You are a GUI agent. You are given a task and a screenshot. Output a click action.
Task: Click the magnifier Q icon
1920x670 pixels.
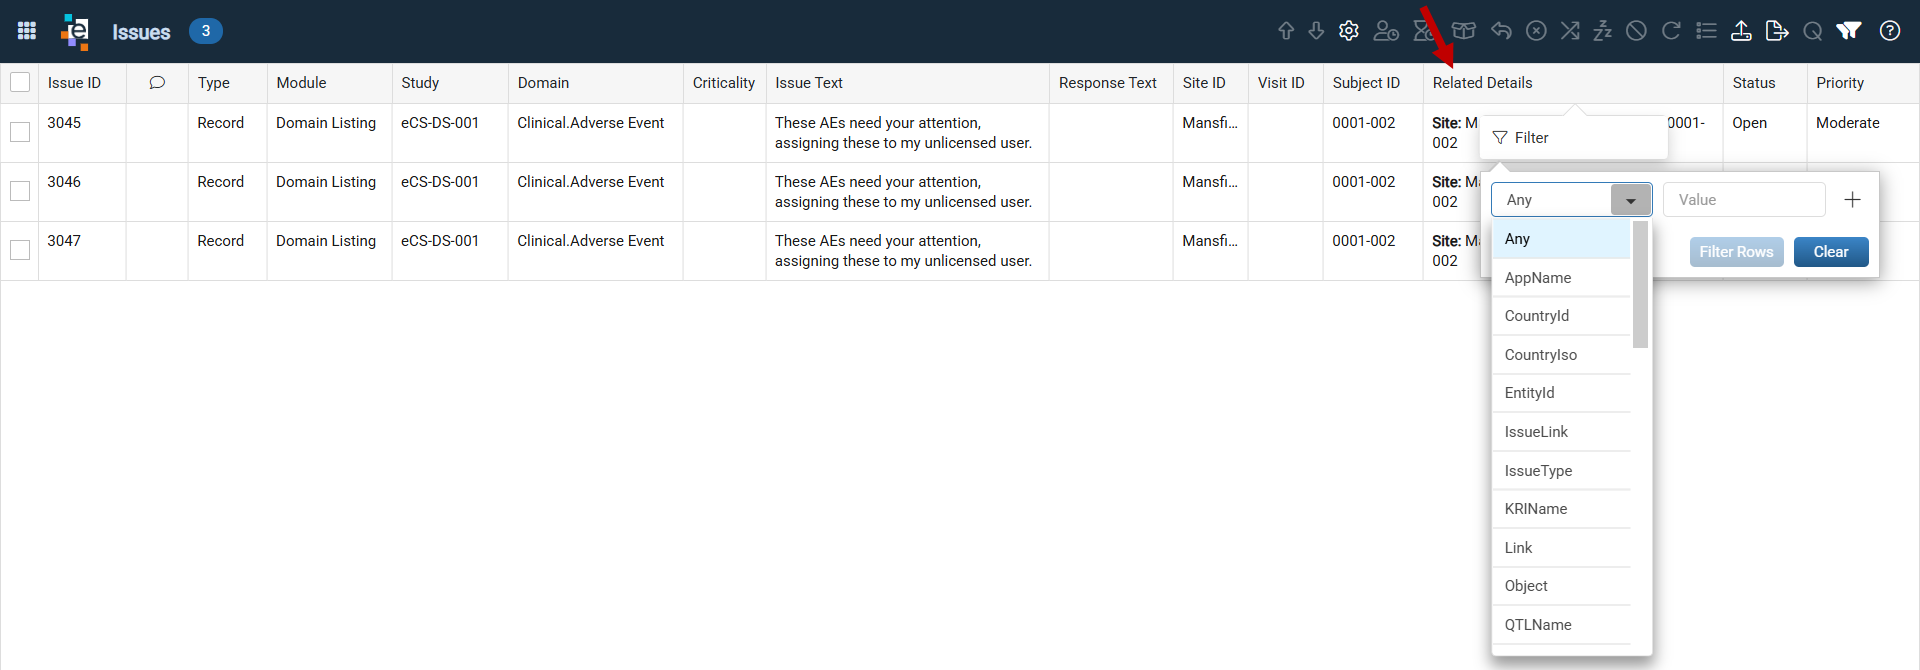1813,31
